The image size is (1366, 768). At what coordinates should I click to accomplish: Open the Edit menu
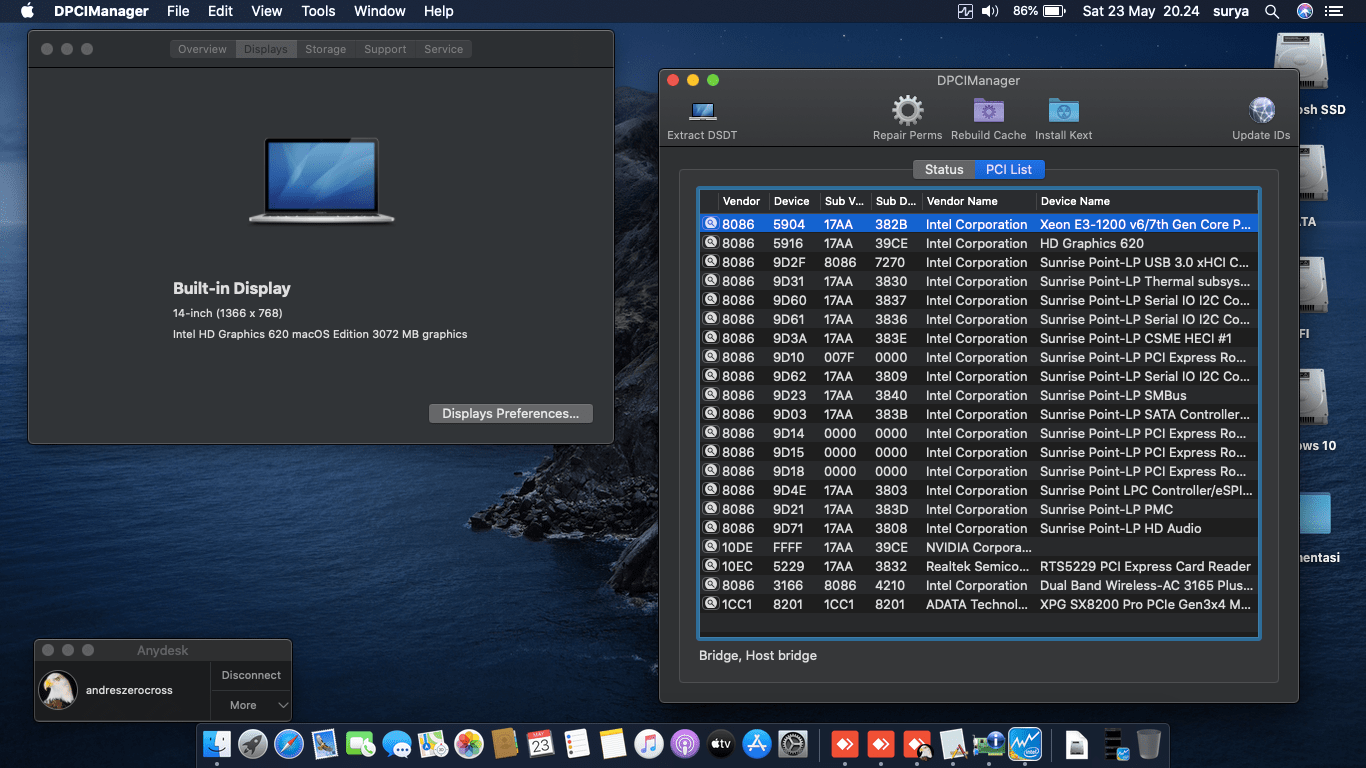click(220, 11)
